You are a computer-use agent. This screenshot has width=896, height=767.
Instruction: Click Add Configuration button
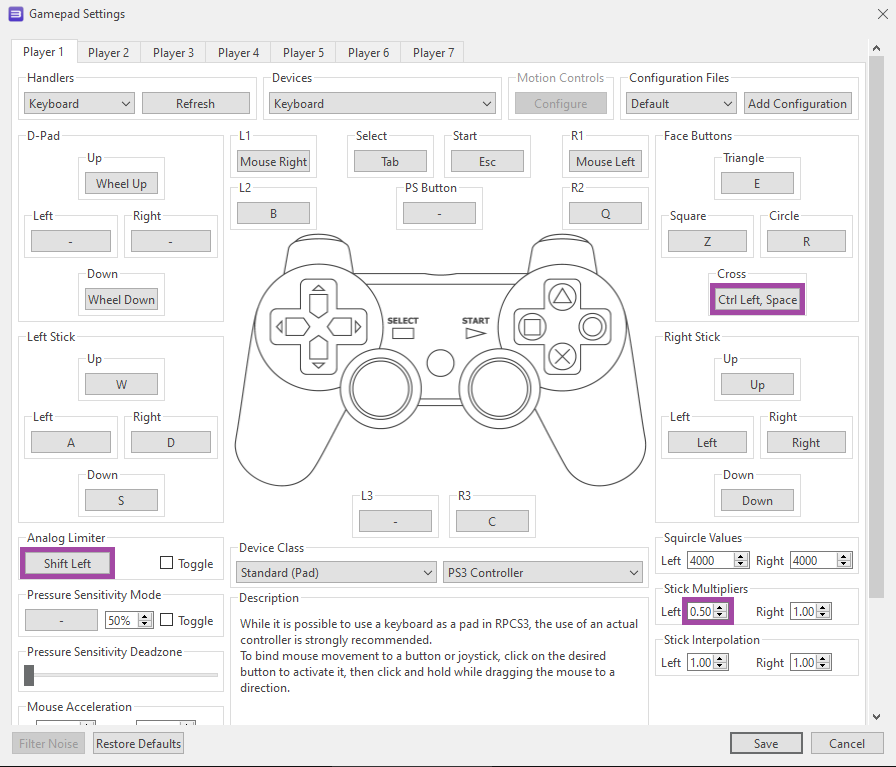click(x=797, y=103)
